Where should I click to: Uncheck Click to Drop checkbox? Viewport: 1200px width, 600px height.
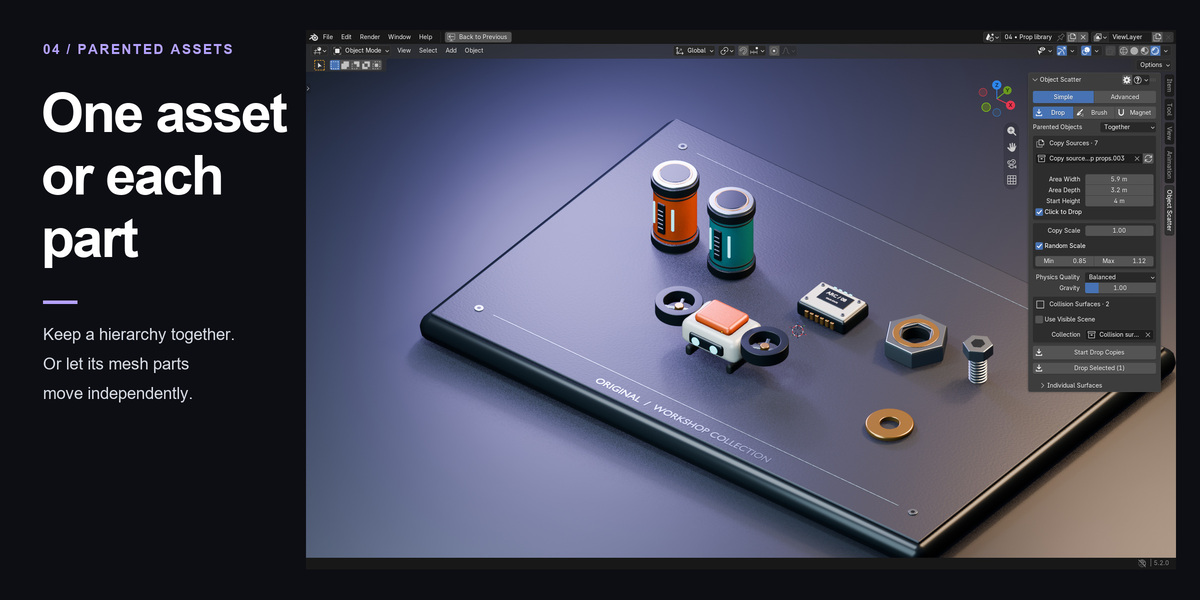pos(1039,212)
